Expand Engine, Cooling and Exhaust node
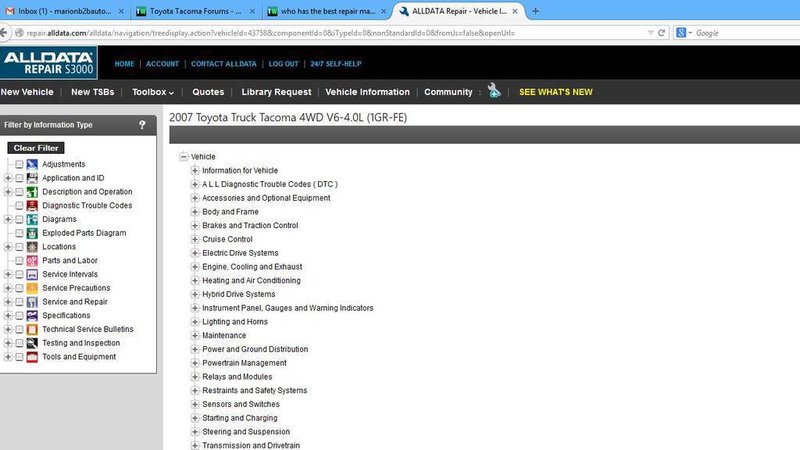 [x=194, y=267]
